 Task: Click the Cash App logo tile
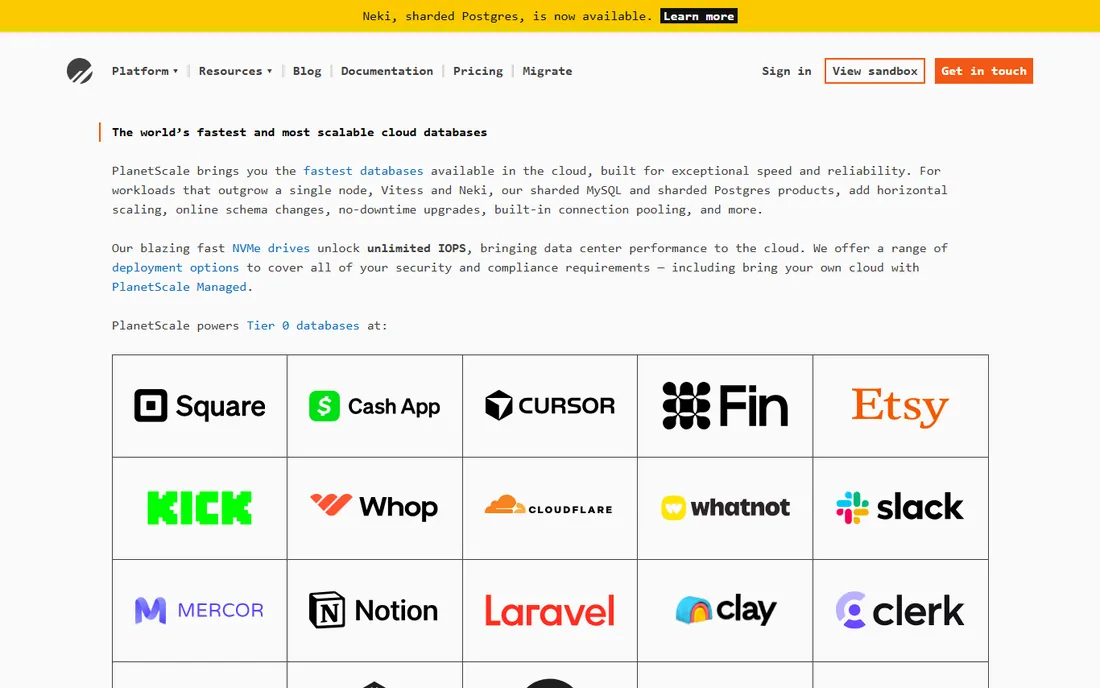(375, 406)
